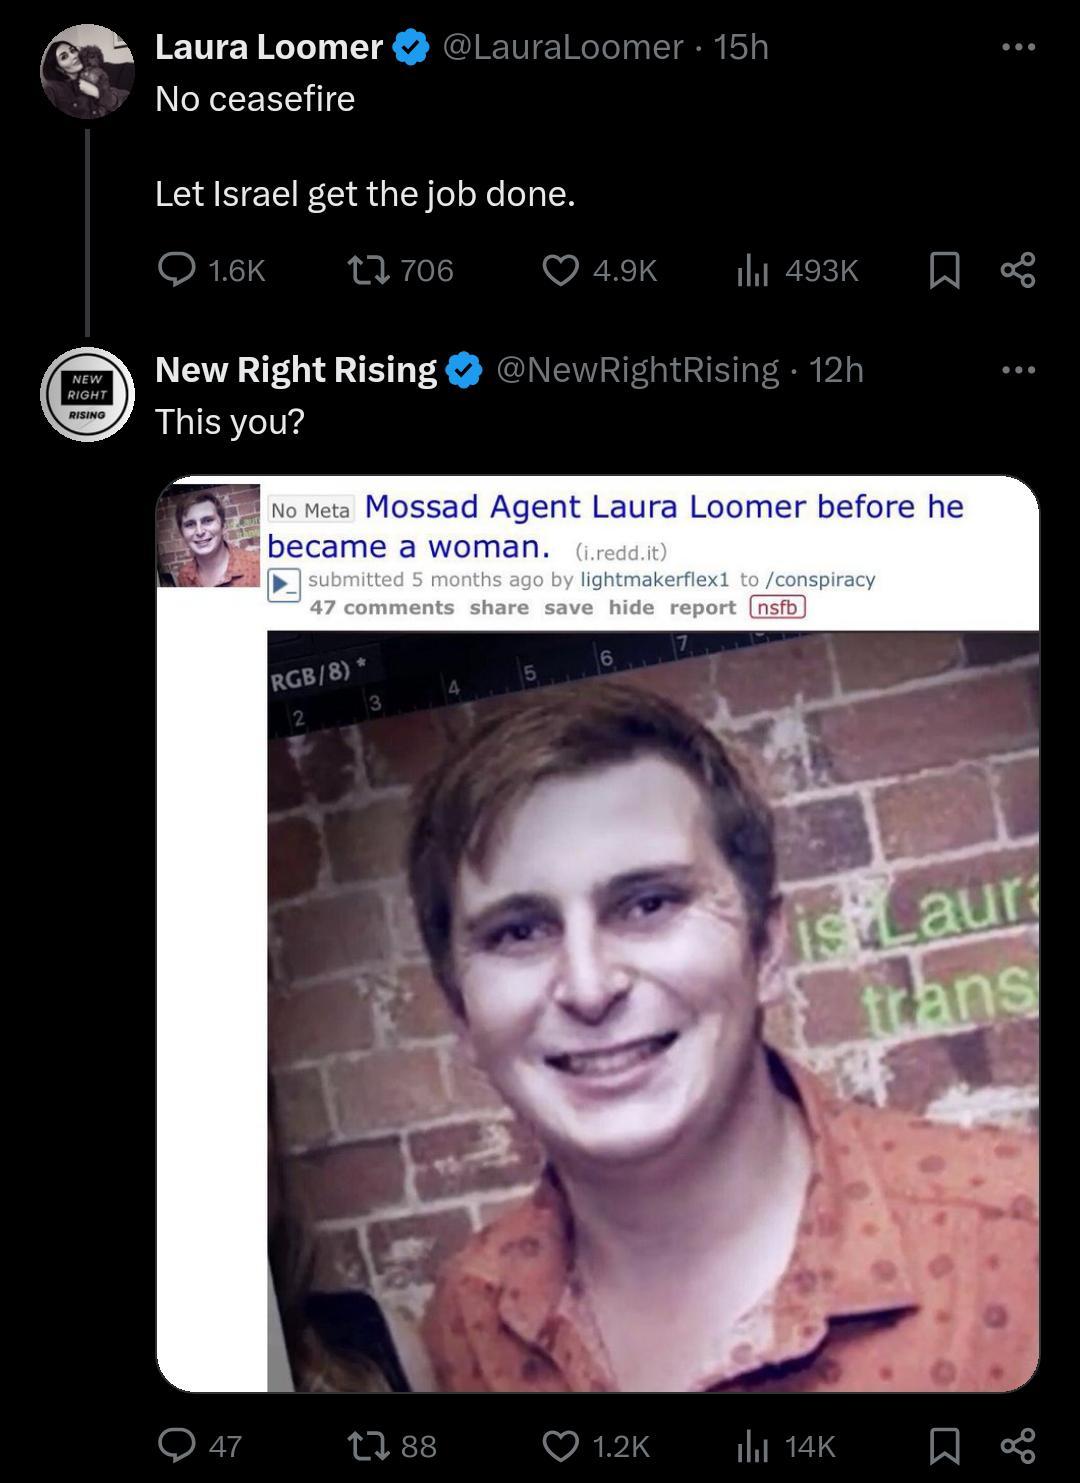Open the 12h timestamp permalink
This screenshot has height=1483, width=1080.
click(836, 370)
